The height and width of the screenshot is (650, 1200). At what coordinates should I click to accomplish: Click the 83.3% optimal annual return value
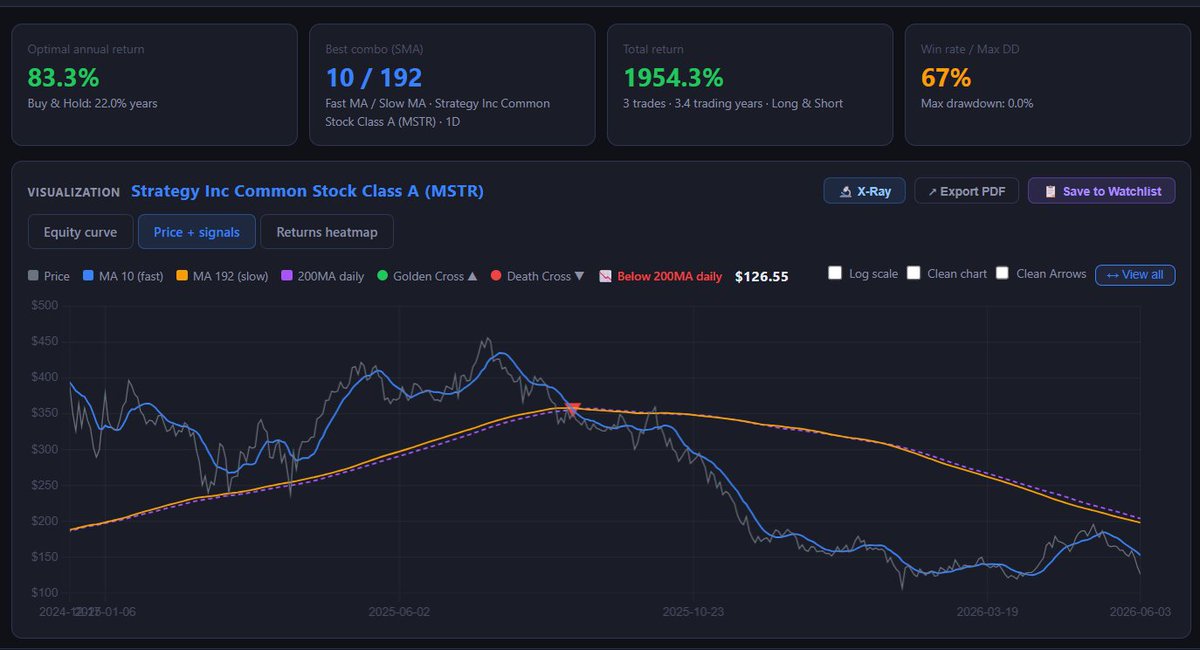tap(63, 77)
